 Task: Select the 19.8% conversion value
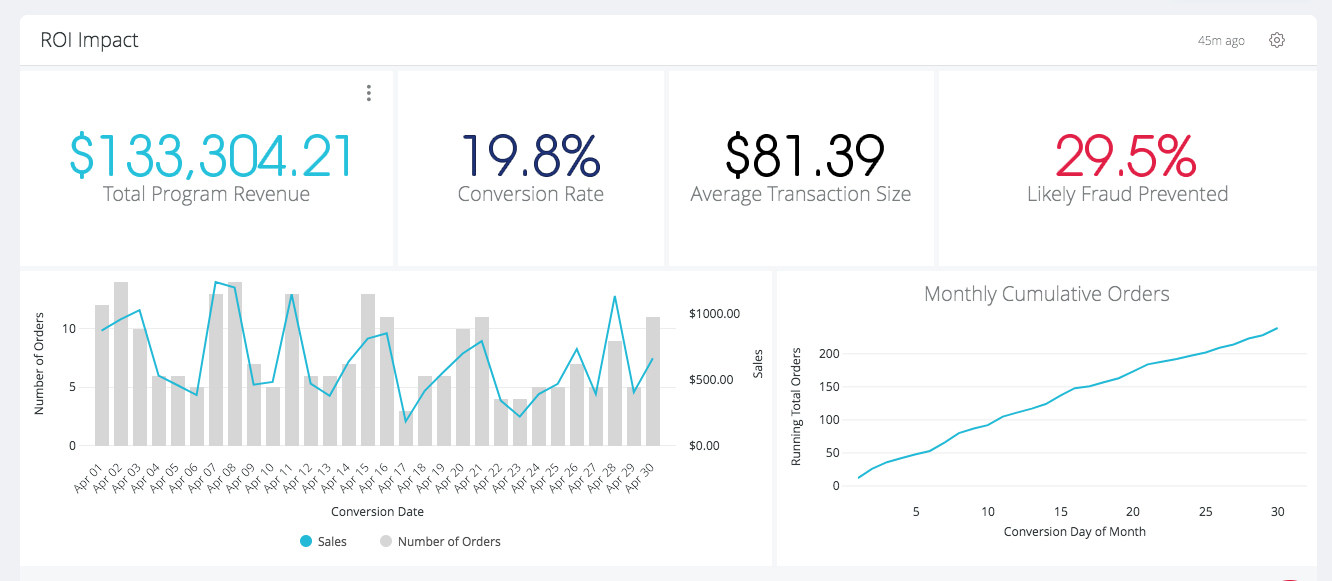pyautogui.click(x=530, y=156)
